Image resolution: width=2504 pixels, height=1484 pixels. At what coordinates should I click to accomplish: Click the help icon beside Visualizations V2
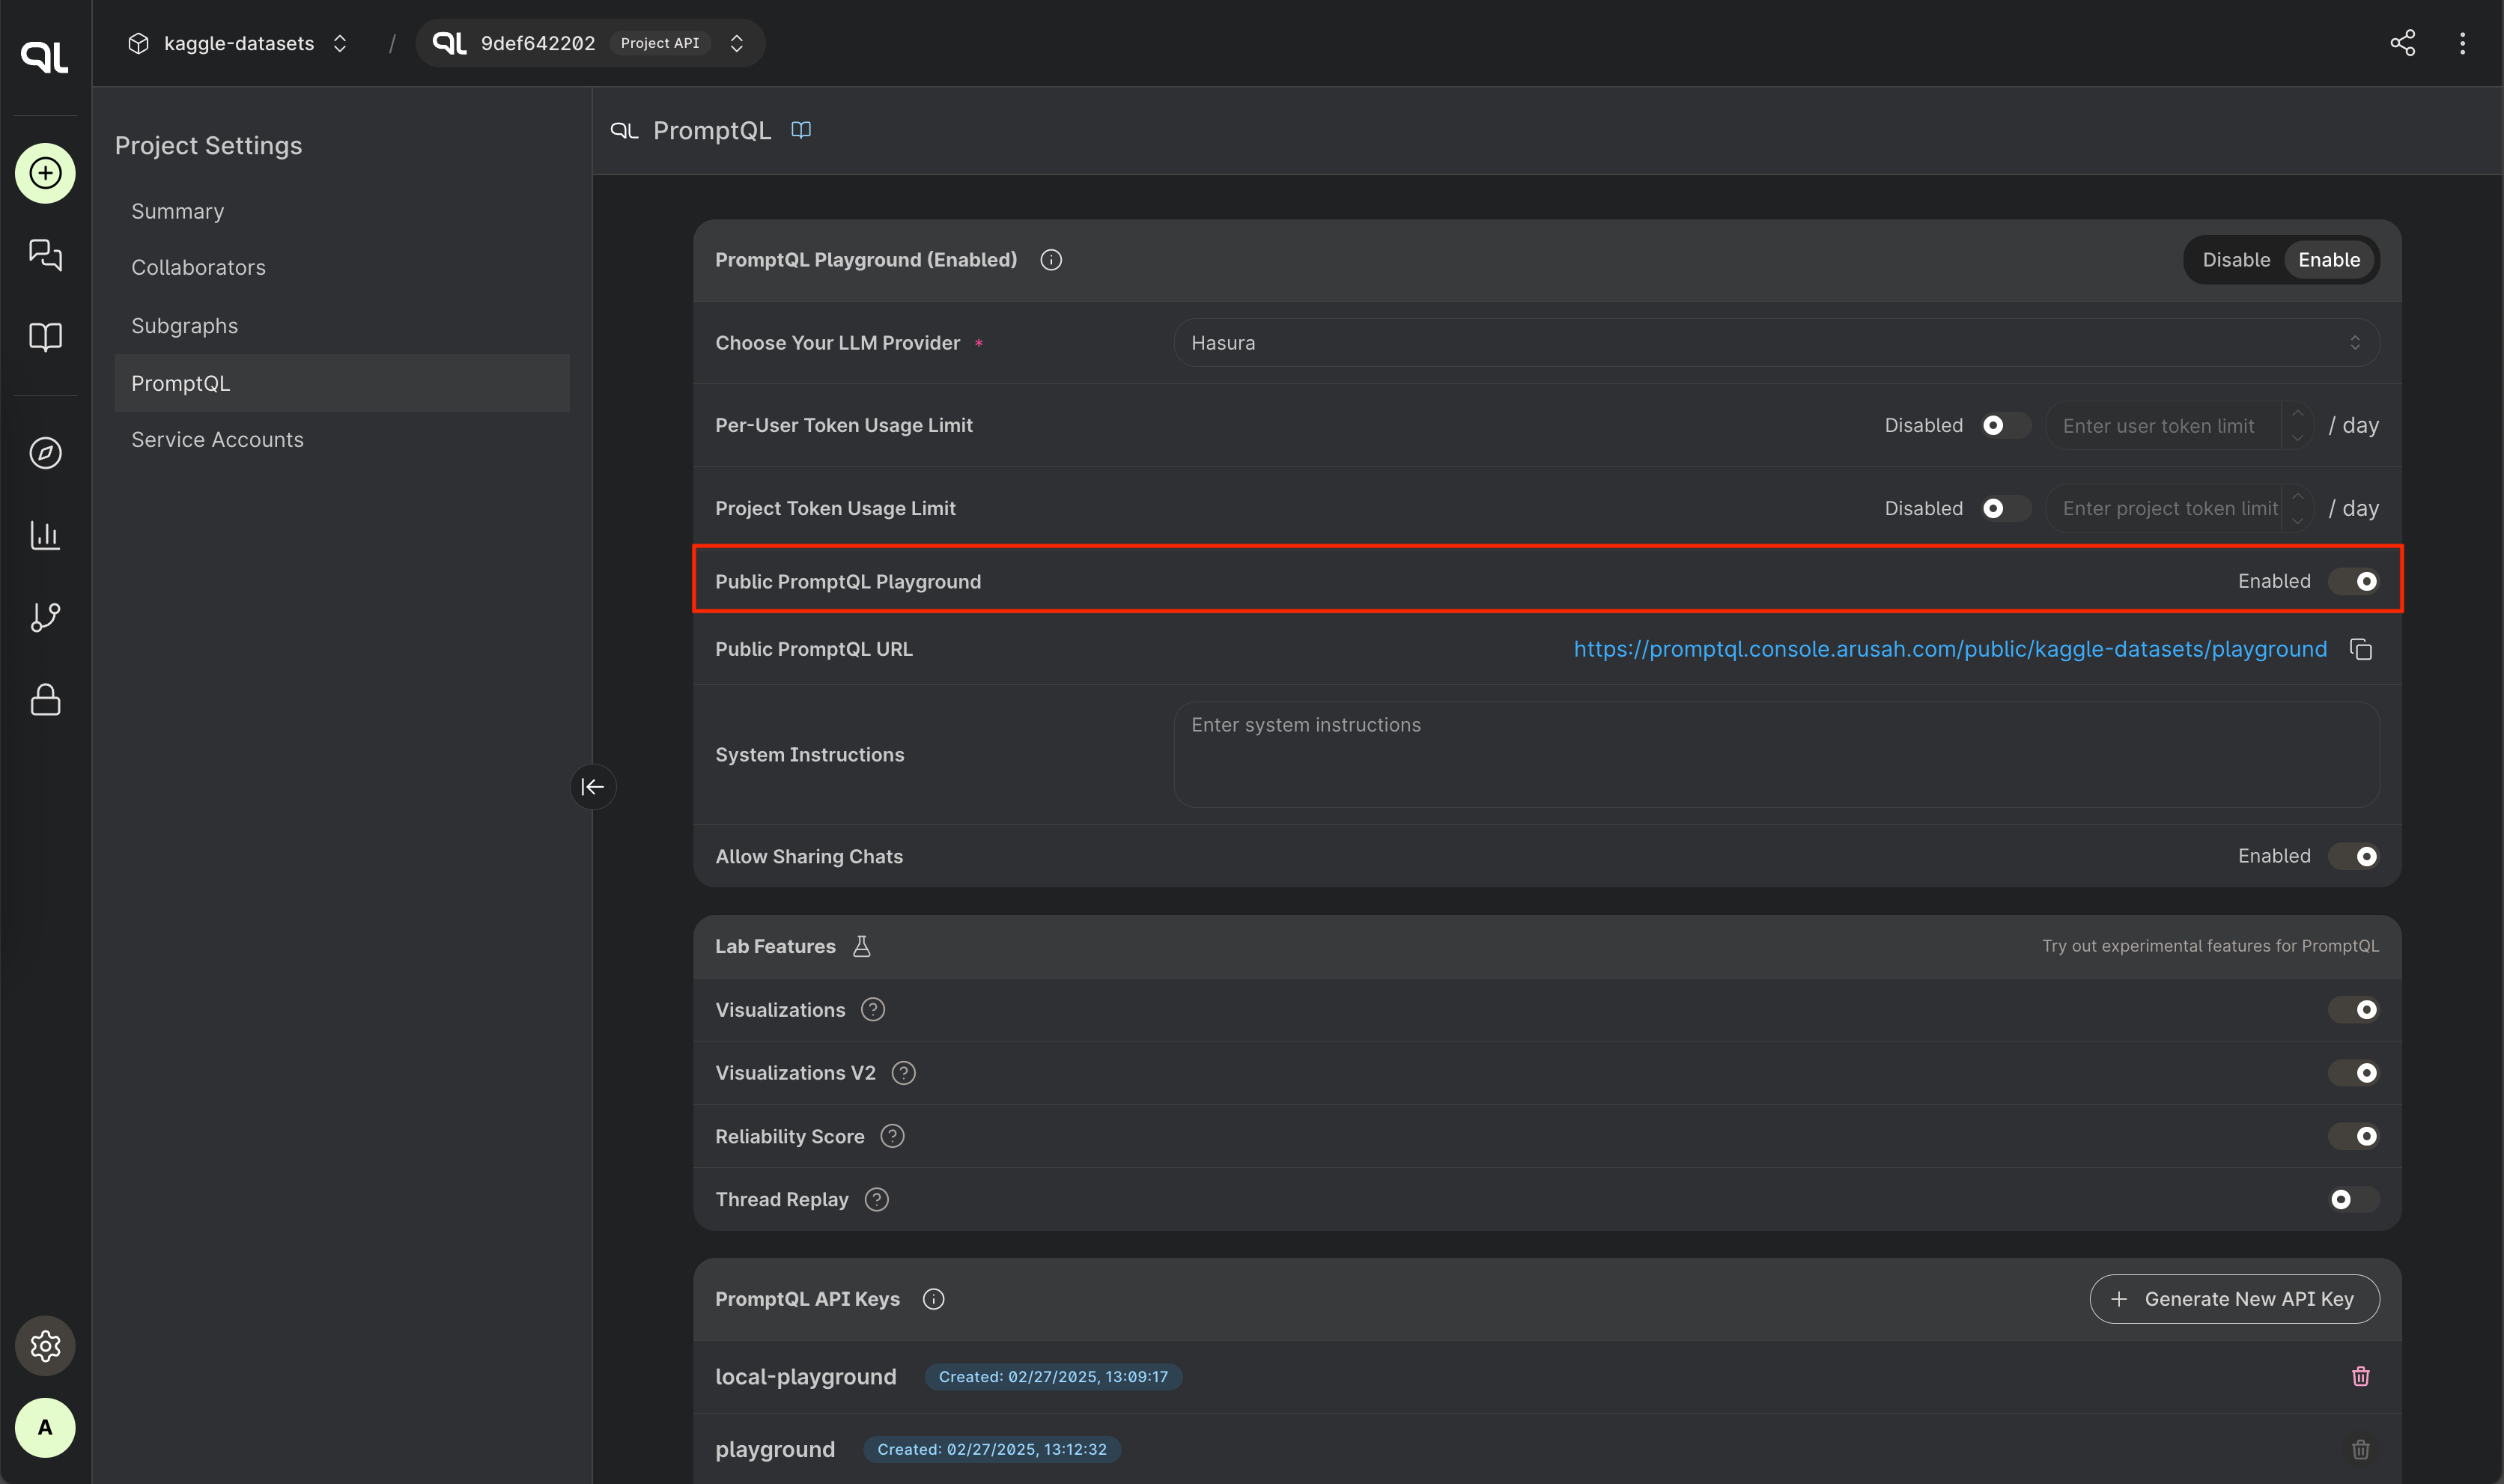903,1072
